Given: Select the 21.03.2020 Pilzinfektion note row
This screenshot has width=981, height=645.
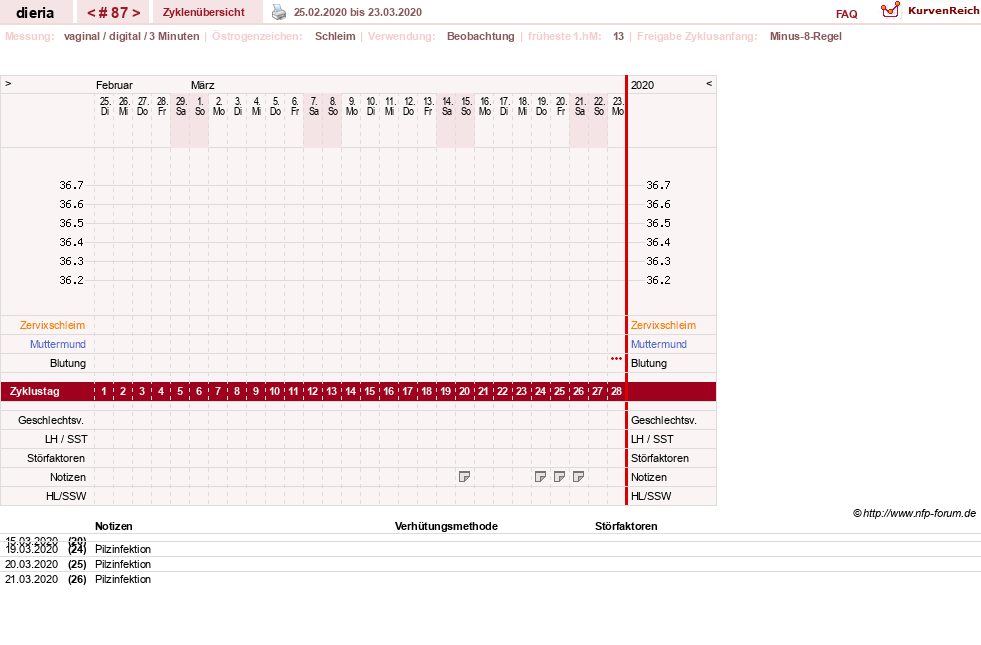Looking at the screenshot, I should coord(490,579).
